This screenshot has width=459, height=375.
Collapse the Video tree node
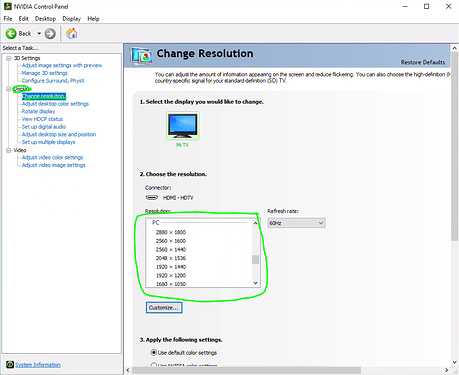pos(9,150)
